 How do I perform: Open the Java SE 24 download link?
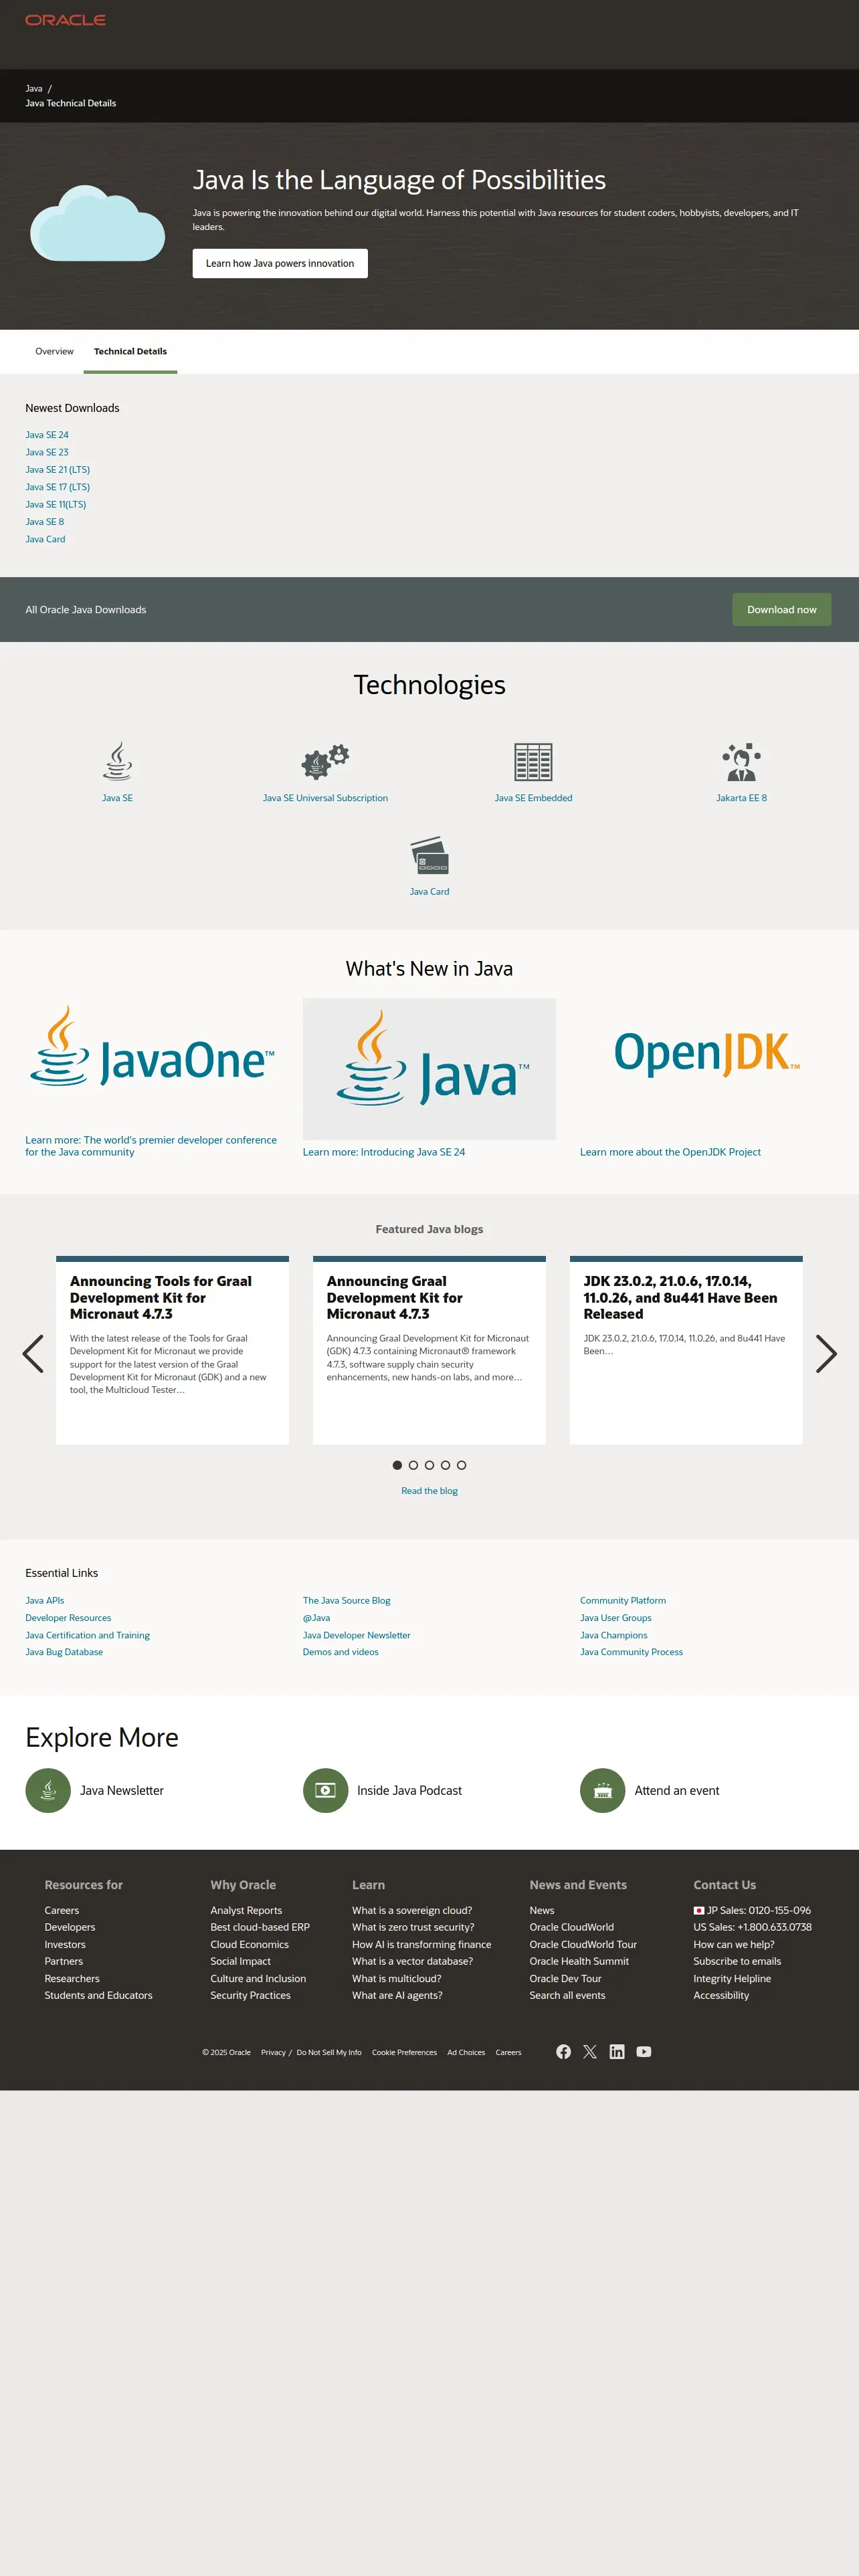[47, 435]
